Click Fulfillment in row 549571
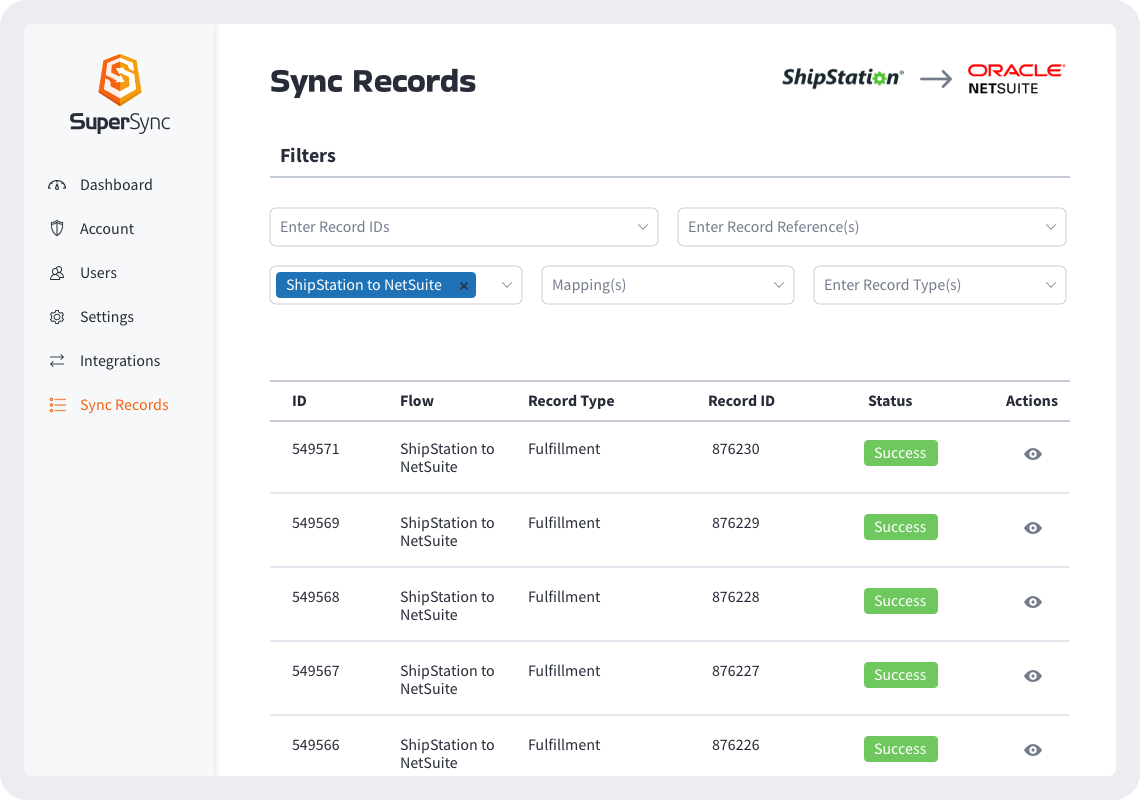 (x=564, y=449)
